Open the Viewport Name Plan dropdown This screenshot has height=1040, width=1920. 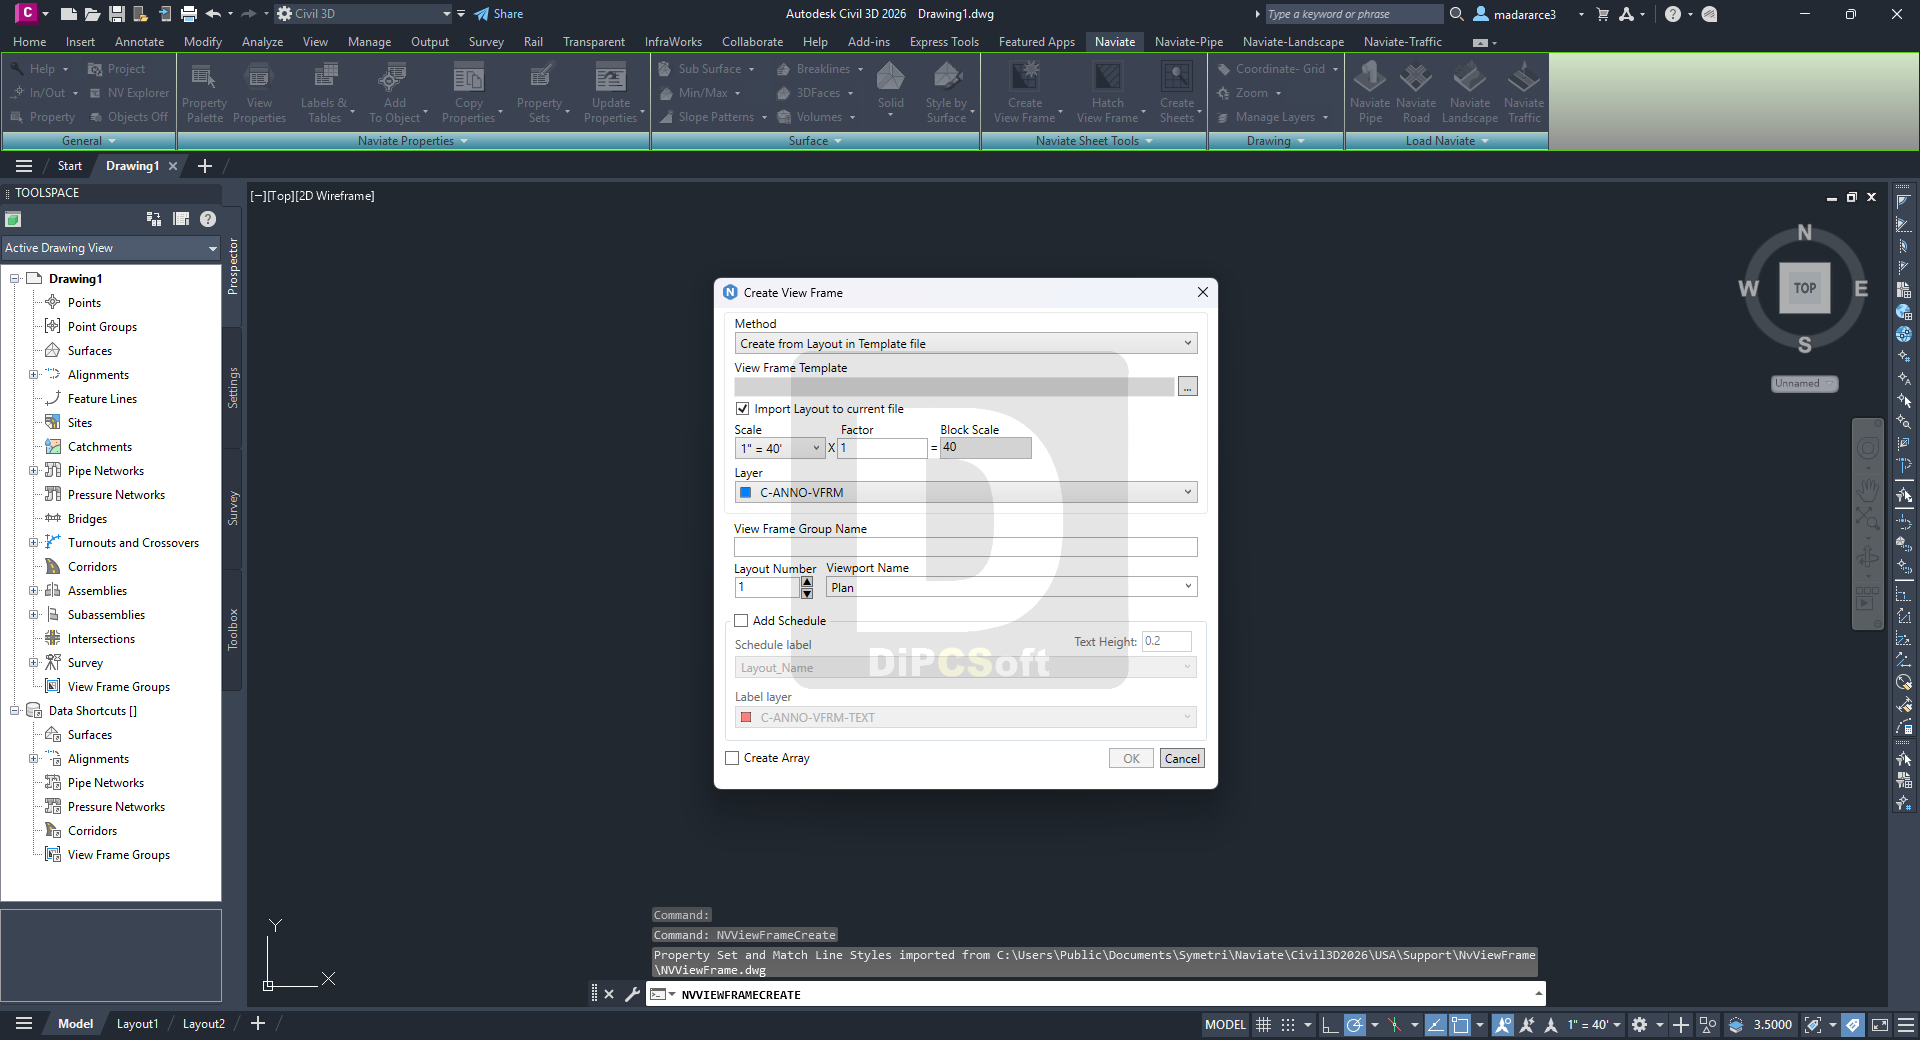click(1011, 587)
